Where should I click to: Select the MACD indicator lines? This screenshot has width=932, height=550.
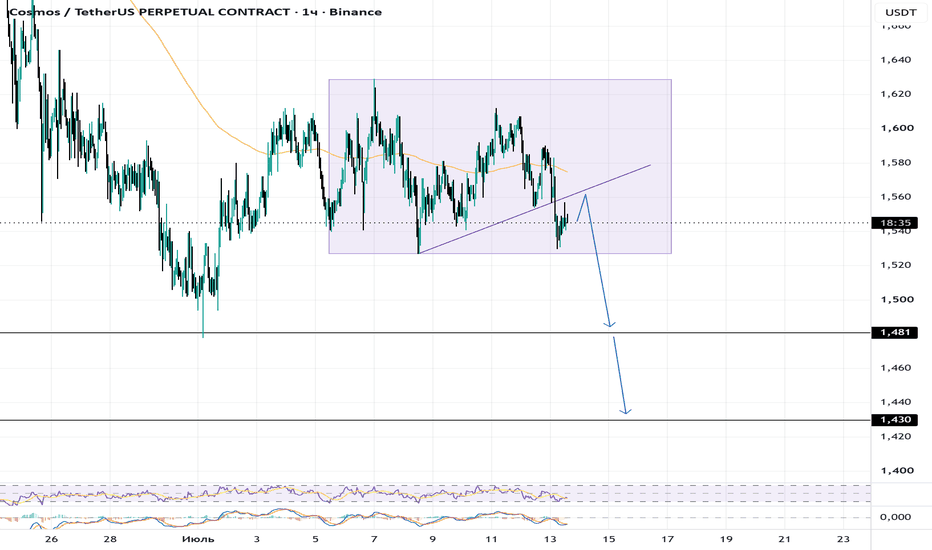(x=285, y=518)
